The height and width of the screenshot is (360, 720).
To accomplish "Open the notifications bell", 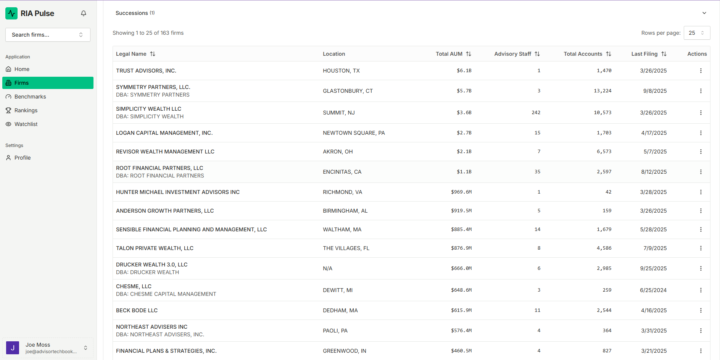I will [83, 13].
